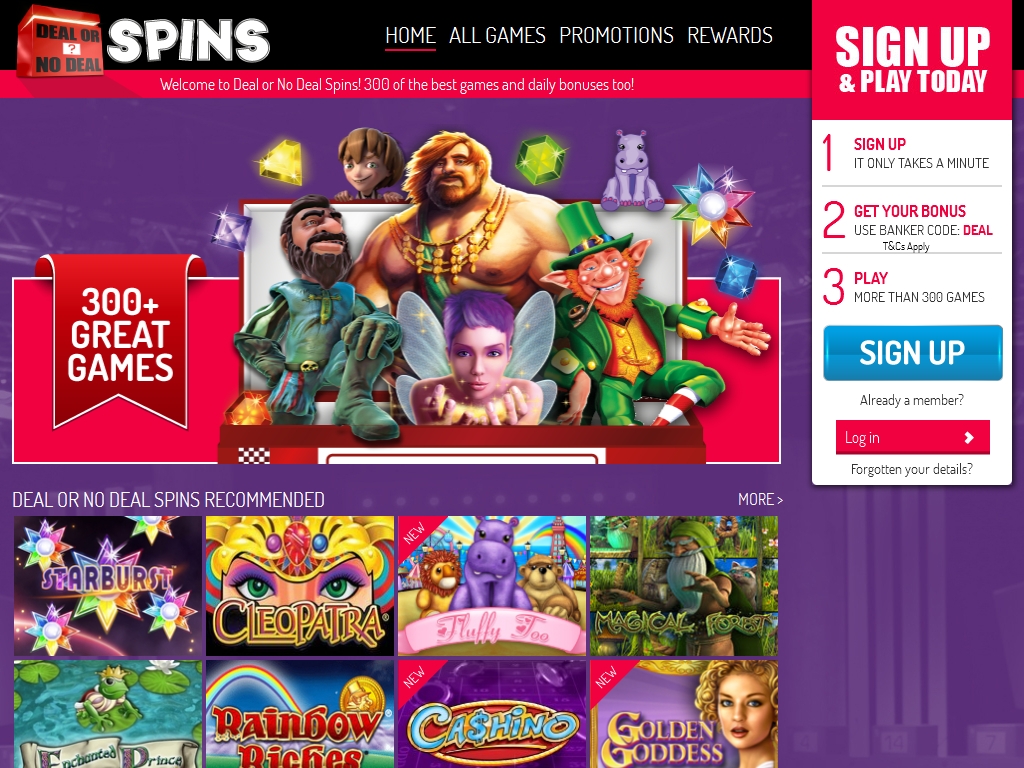Expand the More recommended games link
The width and height of the screenshot is (1024, 768).
(760, 499)
